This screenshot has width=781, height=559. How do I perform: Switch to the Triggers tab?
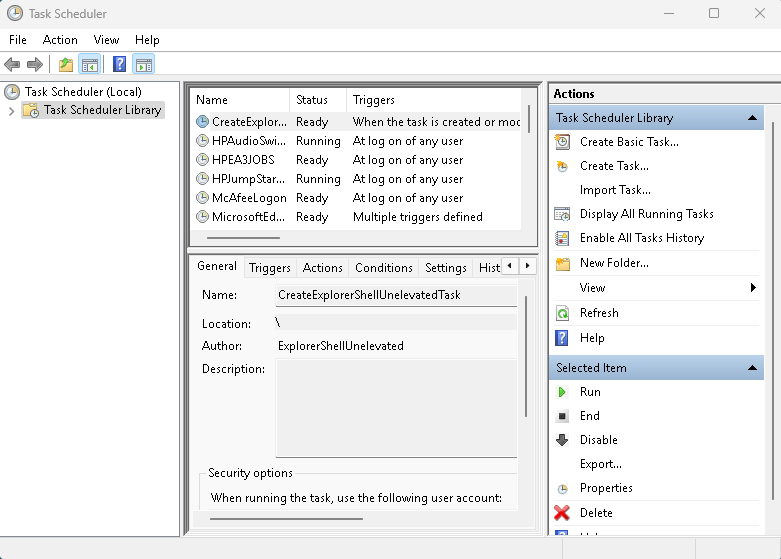point(269,268)
